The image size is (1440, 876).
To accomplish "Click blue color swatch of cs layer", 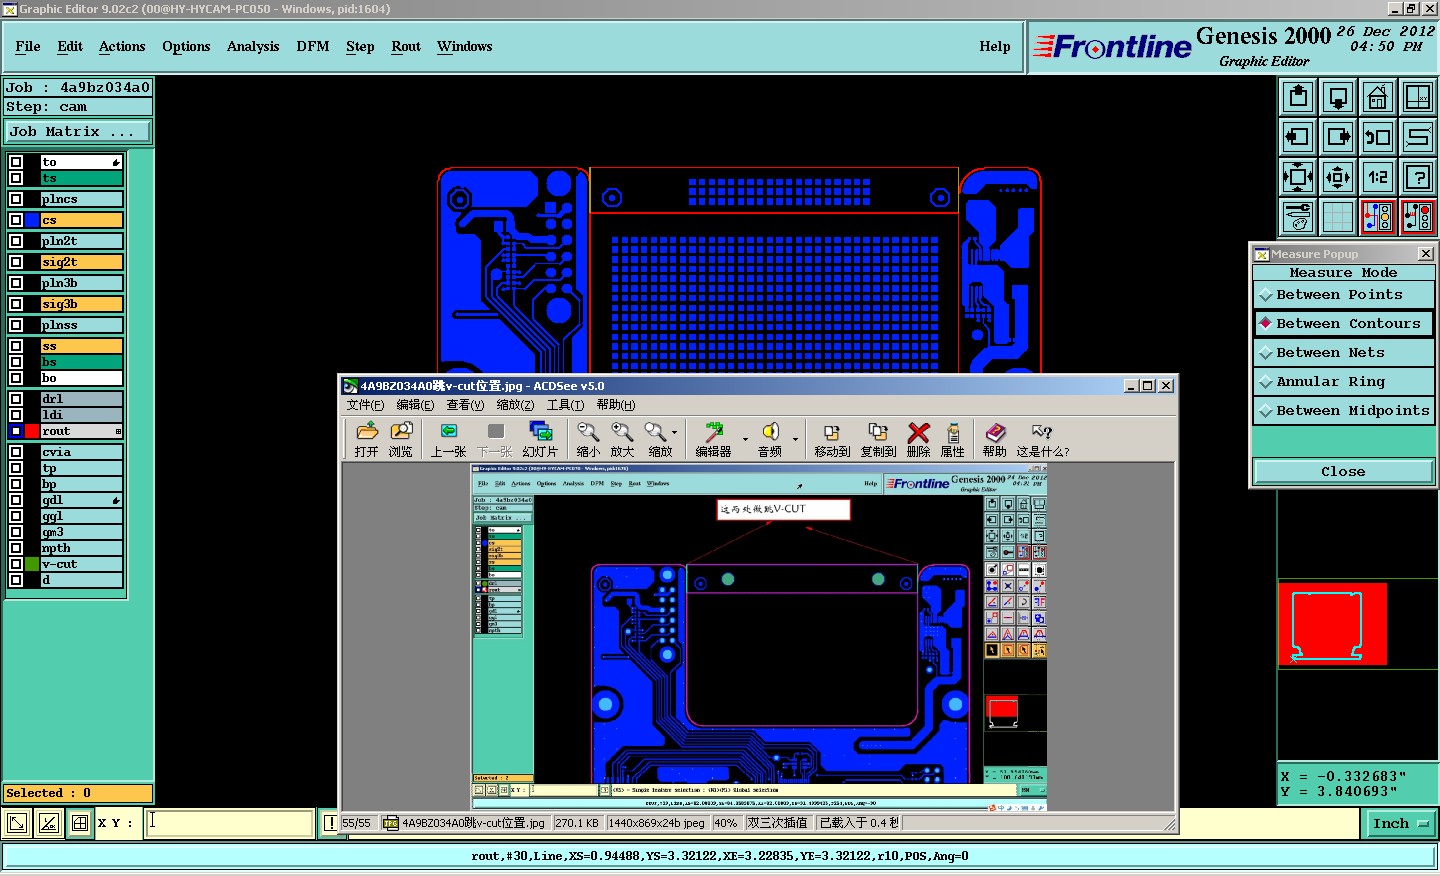I will pyautogui.click(x=32, y=220).
